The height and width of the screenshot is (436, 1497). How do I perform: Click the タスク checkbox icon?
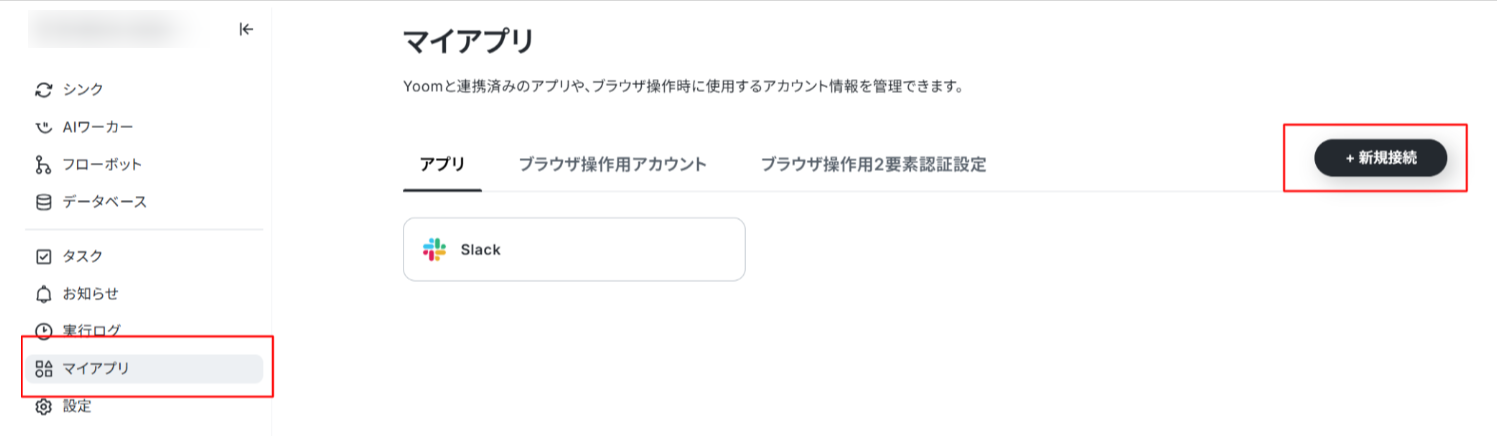click(x=43, y=257)
